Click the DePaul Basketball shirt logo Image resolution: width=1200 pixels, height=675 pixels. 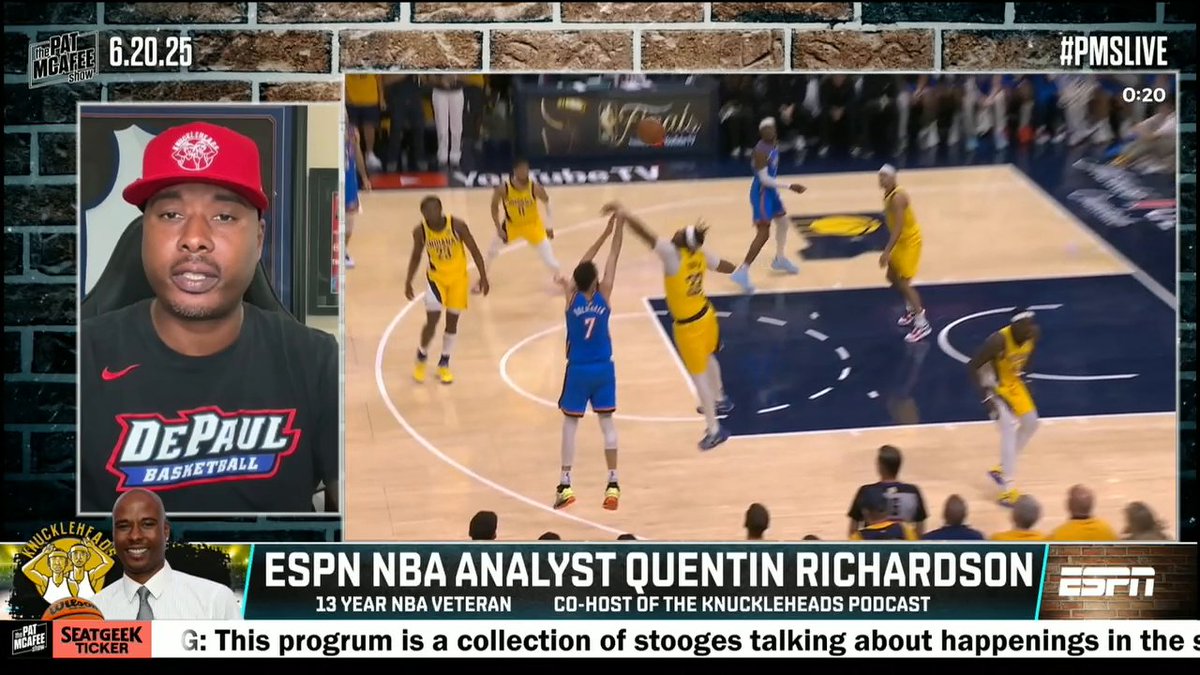[203, 448]
